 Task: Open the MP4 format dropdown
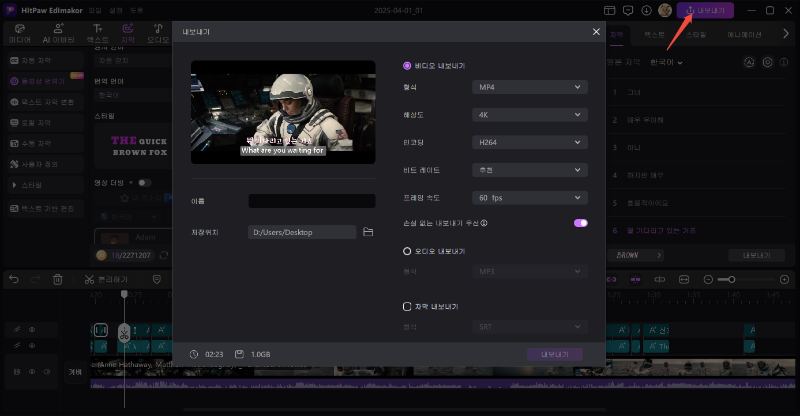[530, 87]
